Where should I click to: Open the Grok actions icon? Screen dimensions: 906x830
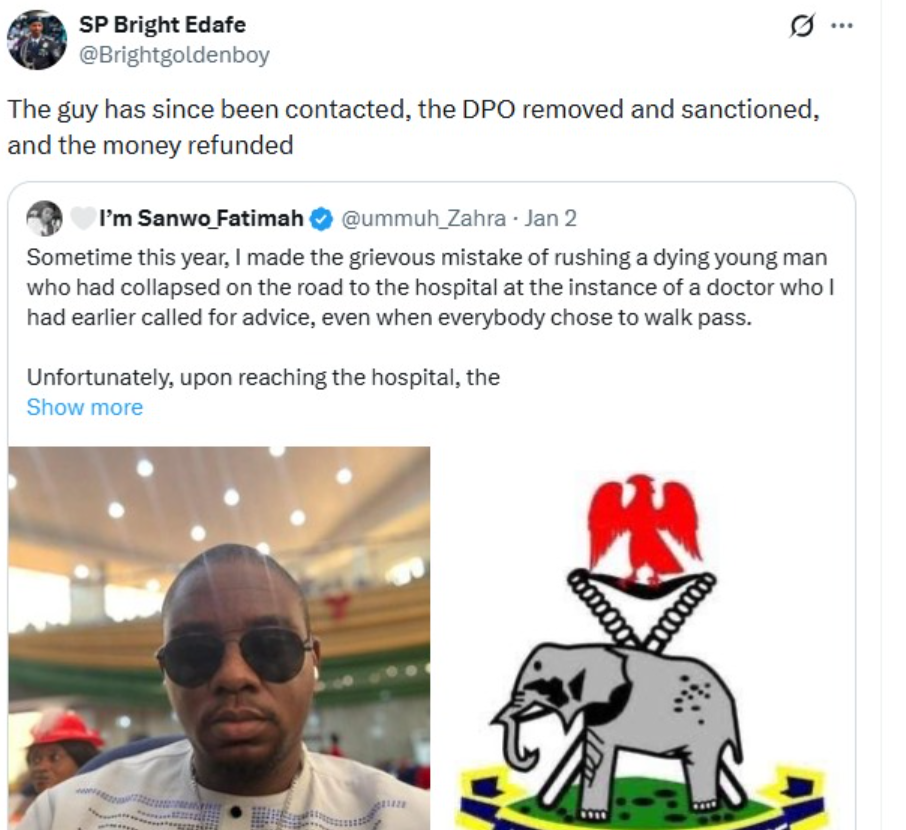pyautogui.click(x=801, y=27)
